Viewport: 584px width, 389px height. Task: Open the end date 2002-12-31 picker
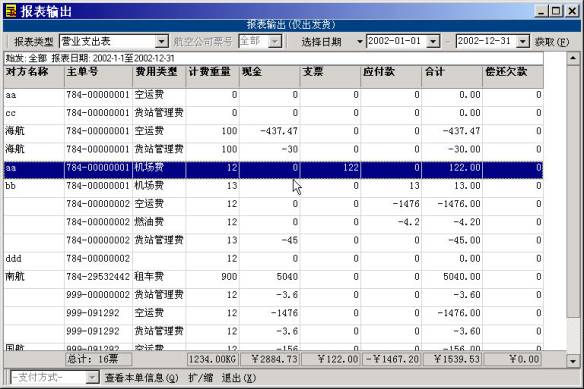click(523, 41)
